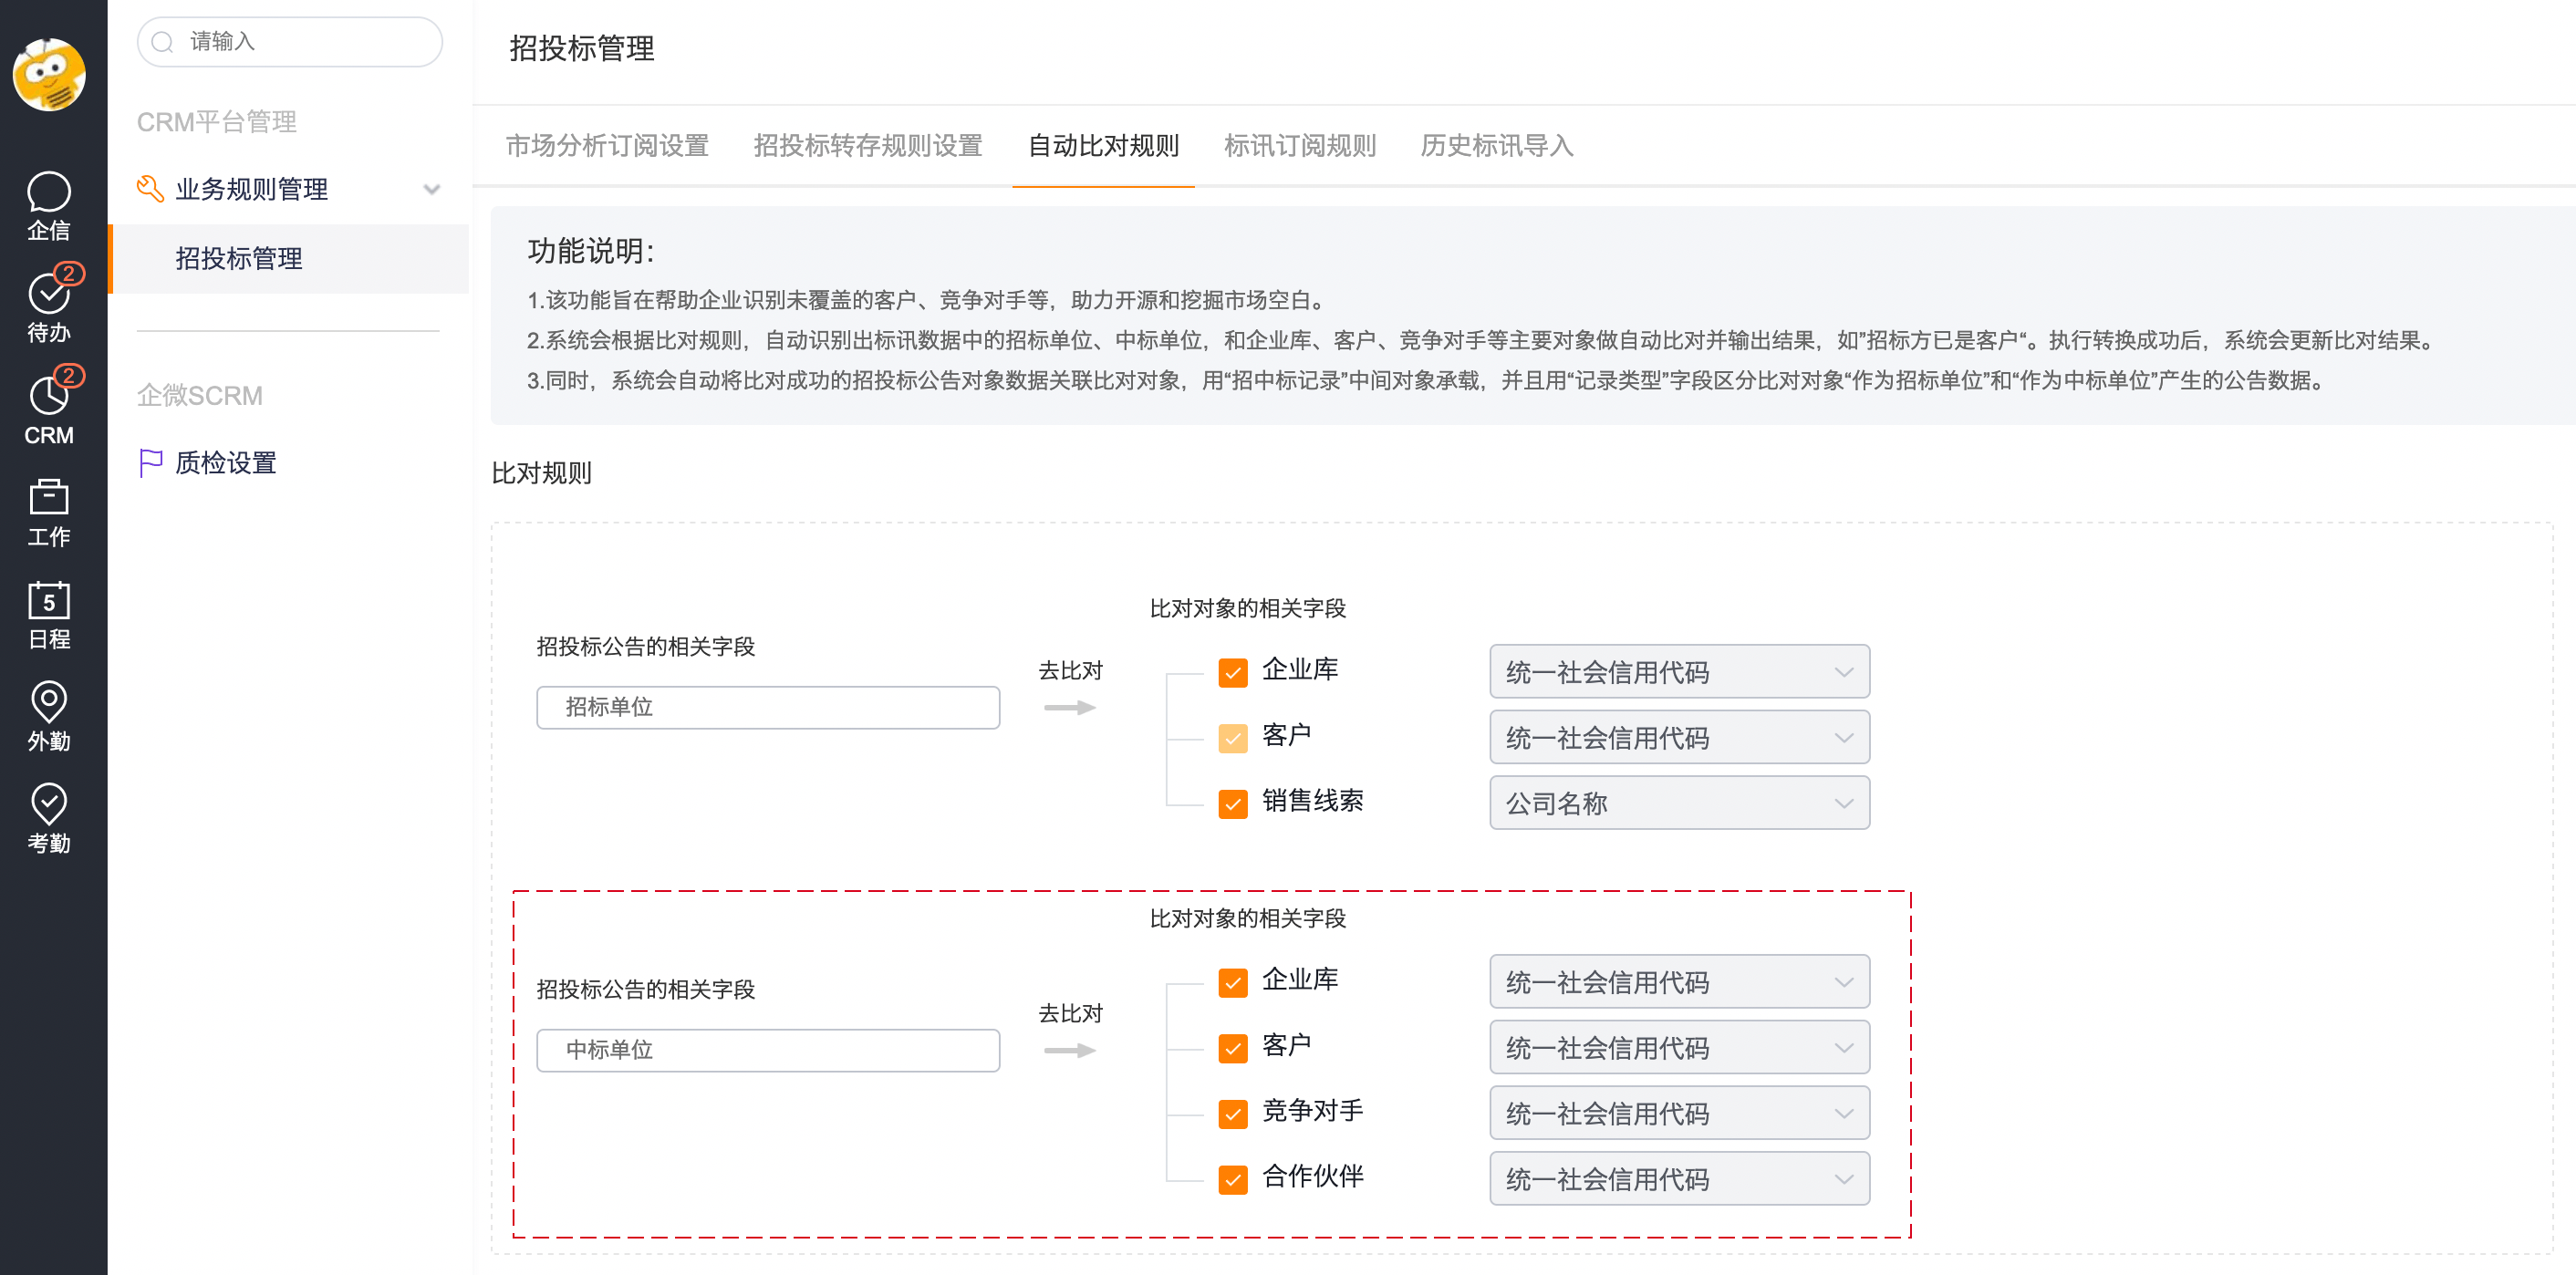This screenshot has width=2576, height=1275.
Task: Click the flag icon beside 质检设置
Action: pos(150,463)
